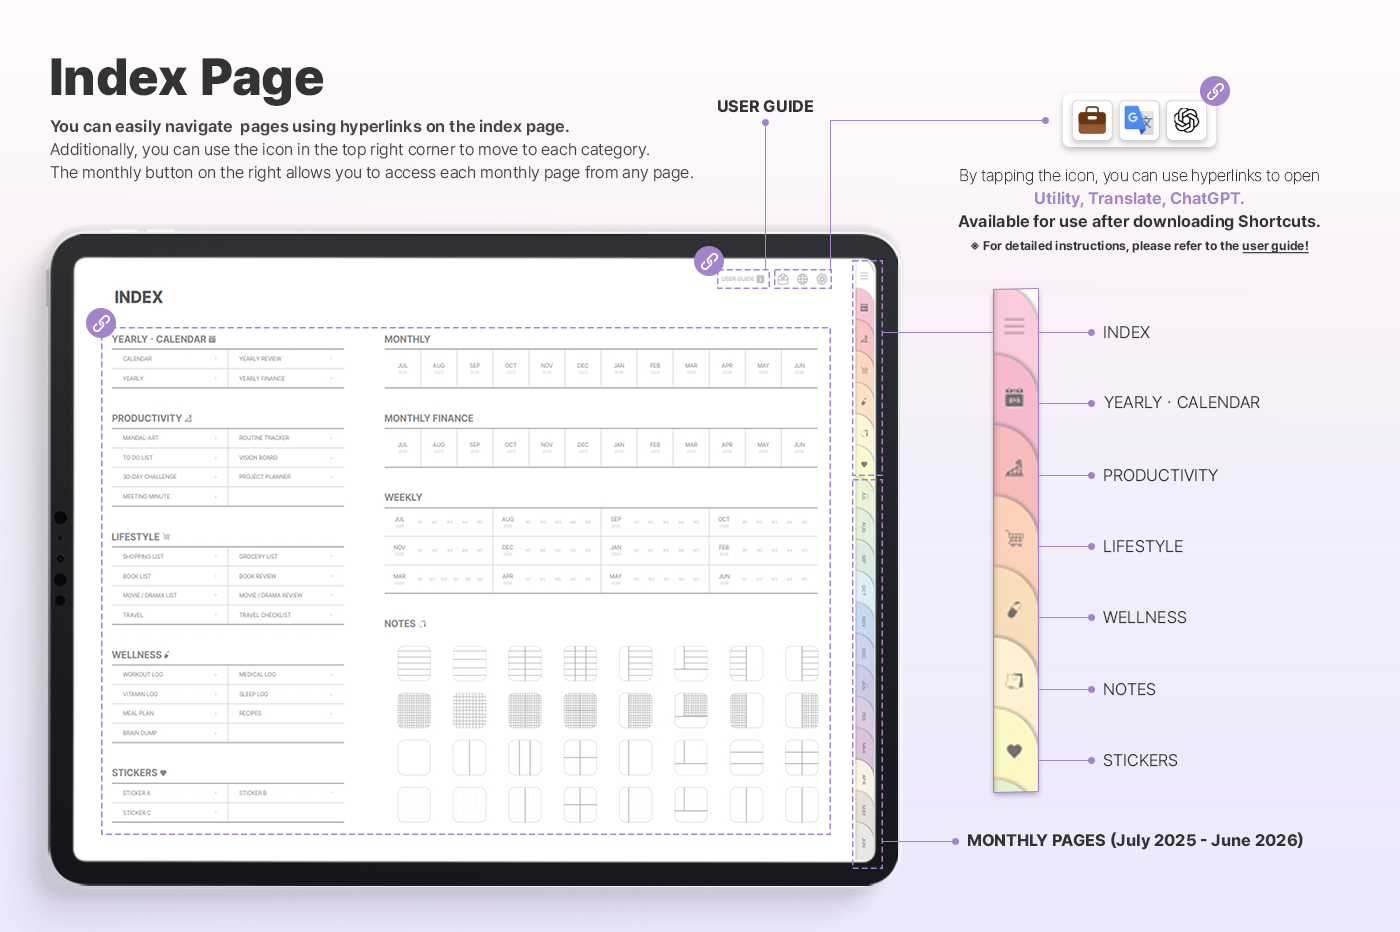Click the globe icon on planner page
1400x932 pixels.
(x=802, y=280)
